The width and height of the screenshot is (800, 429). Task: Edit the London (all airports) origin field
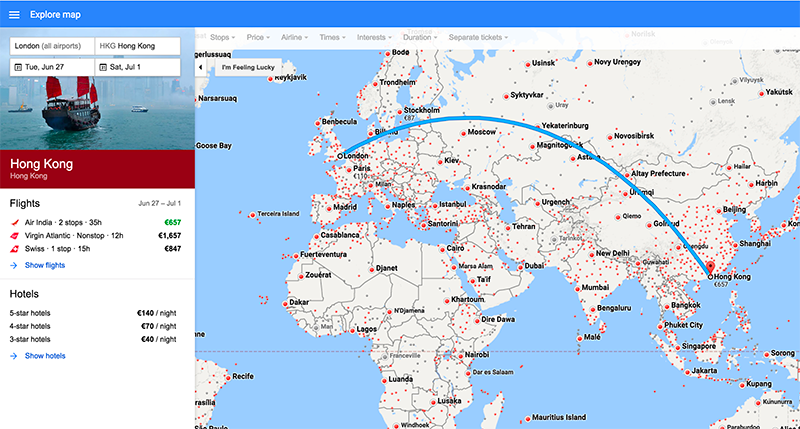(52, 46)
